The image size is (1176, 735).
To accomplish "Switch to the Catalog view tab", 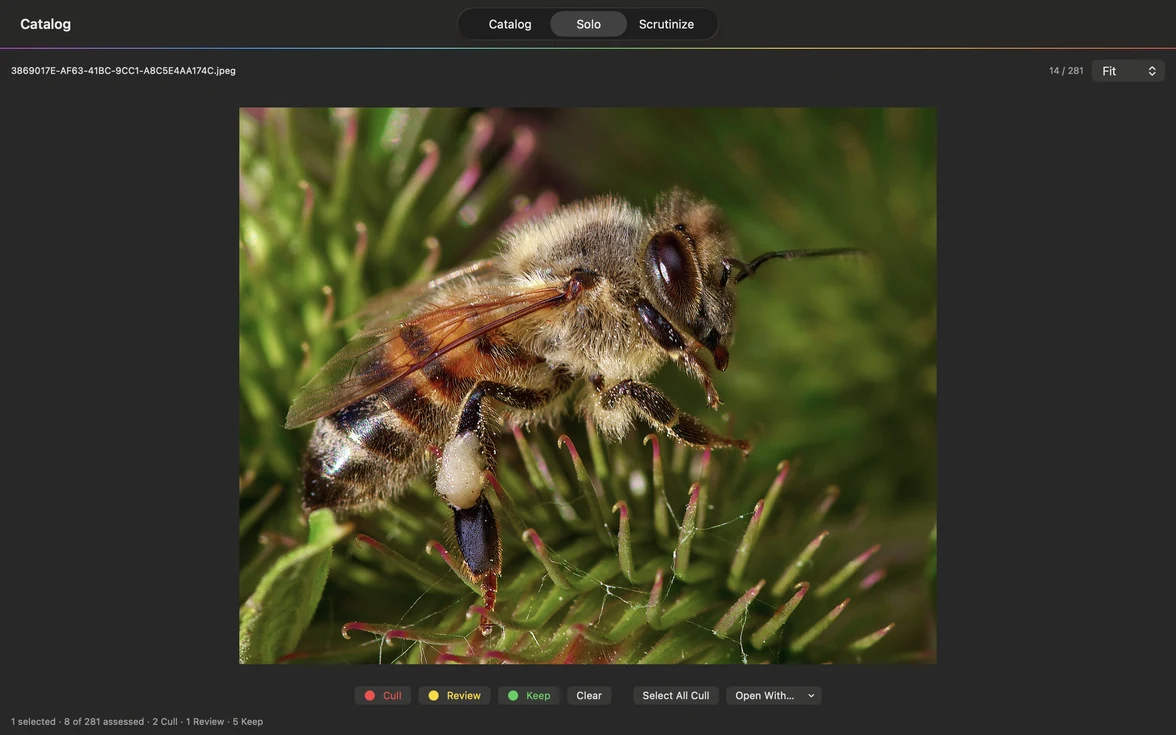I will click(x=510, y=24).
